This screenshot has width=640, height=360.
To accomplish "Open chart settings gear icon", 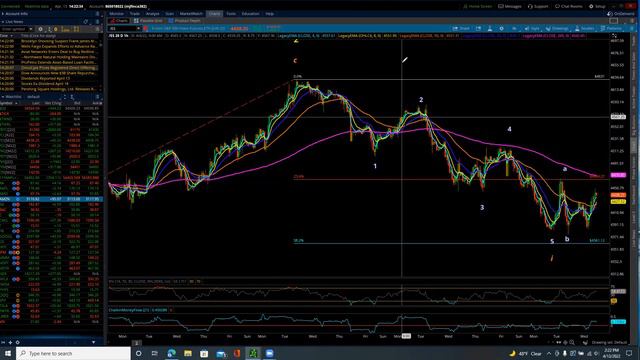I will pyautogui.click(x=502, y=29).
